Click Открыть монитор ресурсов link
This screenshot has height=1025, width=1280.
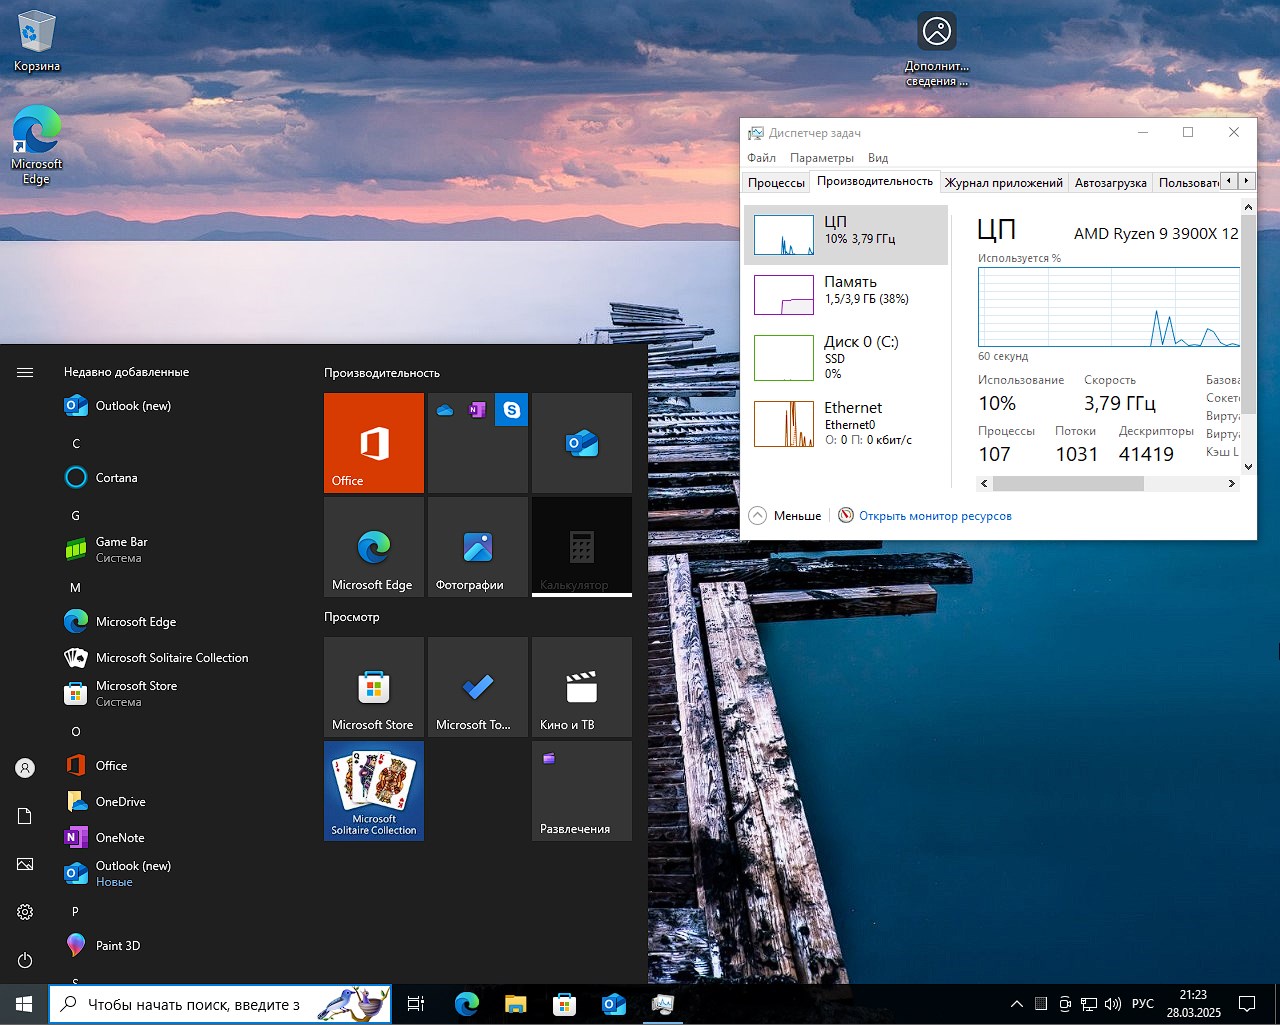(x=934, y=516)
